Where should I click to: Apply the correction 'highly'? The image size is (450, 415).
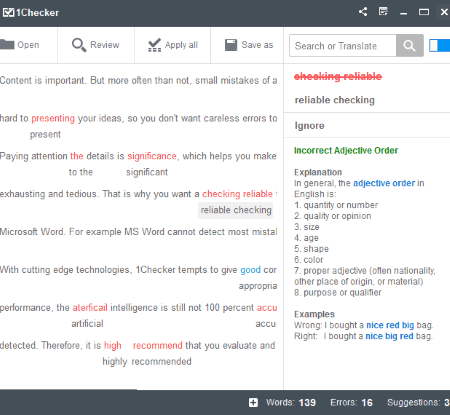point(115,362)
